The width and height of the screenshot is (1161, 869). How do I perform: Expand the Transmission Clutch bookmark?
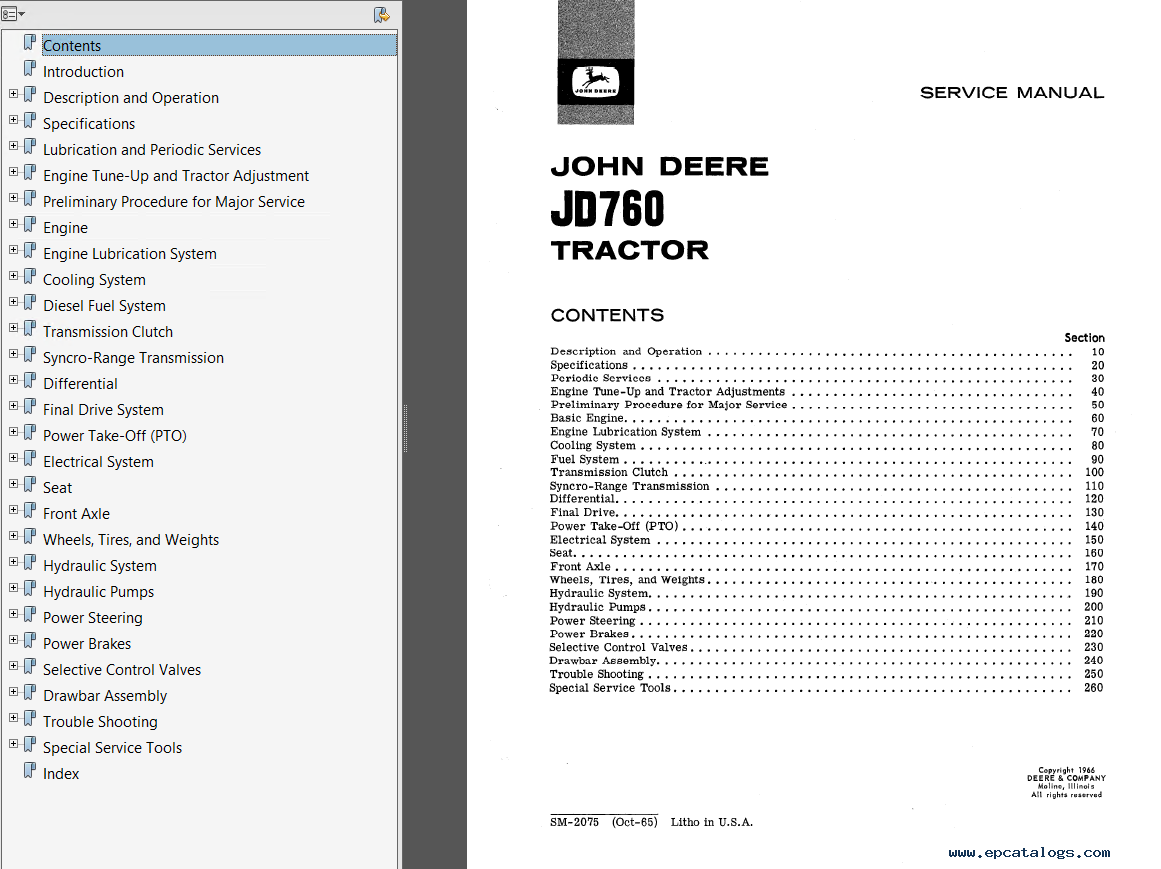[x=13, y=328]
